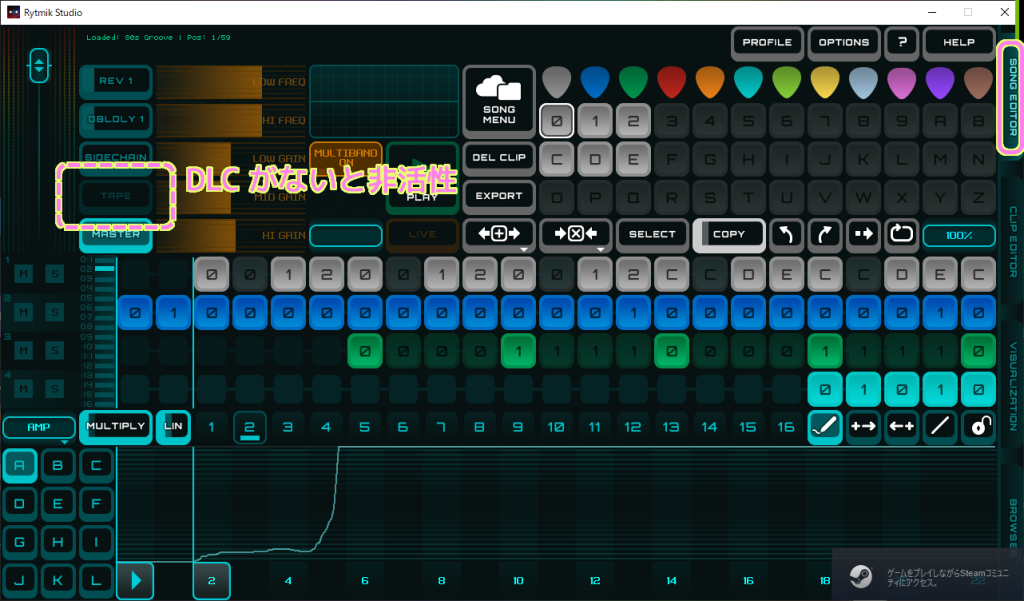Click the green PLAY button
Image resolution: width=1024 pixels, height=601 pixels.
(x=422, y=178)
